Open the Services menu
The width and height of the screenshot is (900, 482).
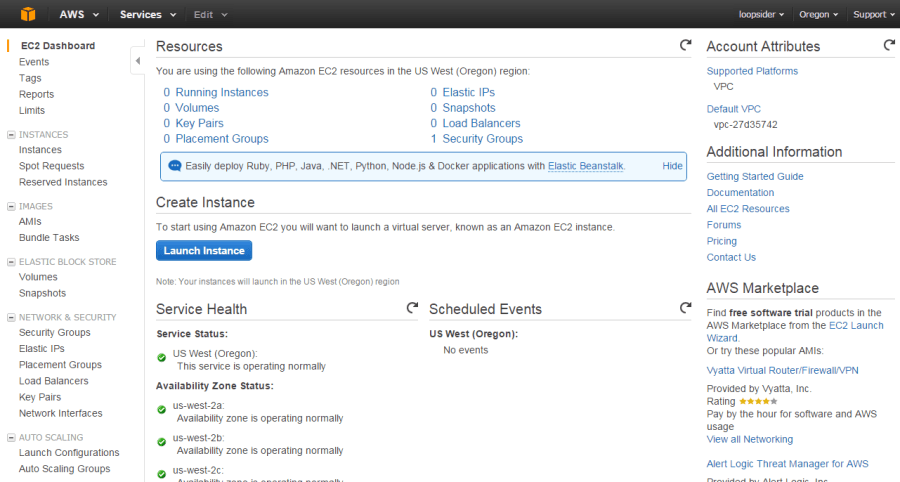point(148,14)
